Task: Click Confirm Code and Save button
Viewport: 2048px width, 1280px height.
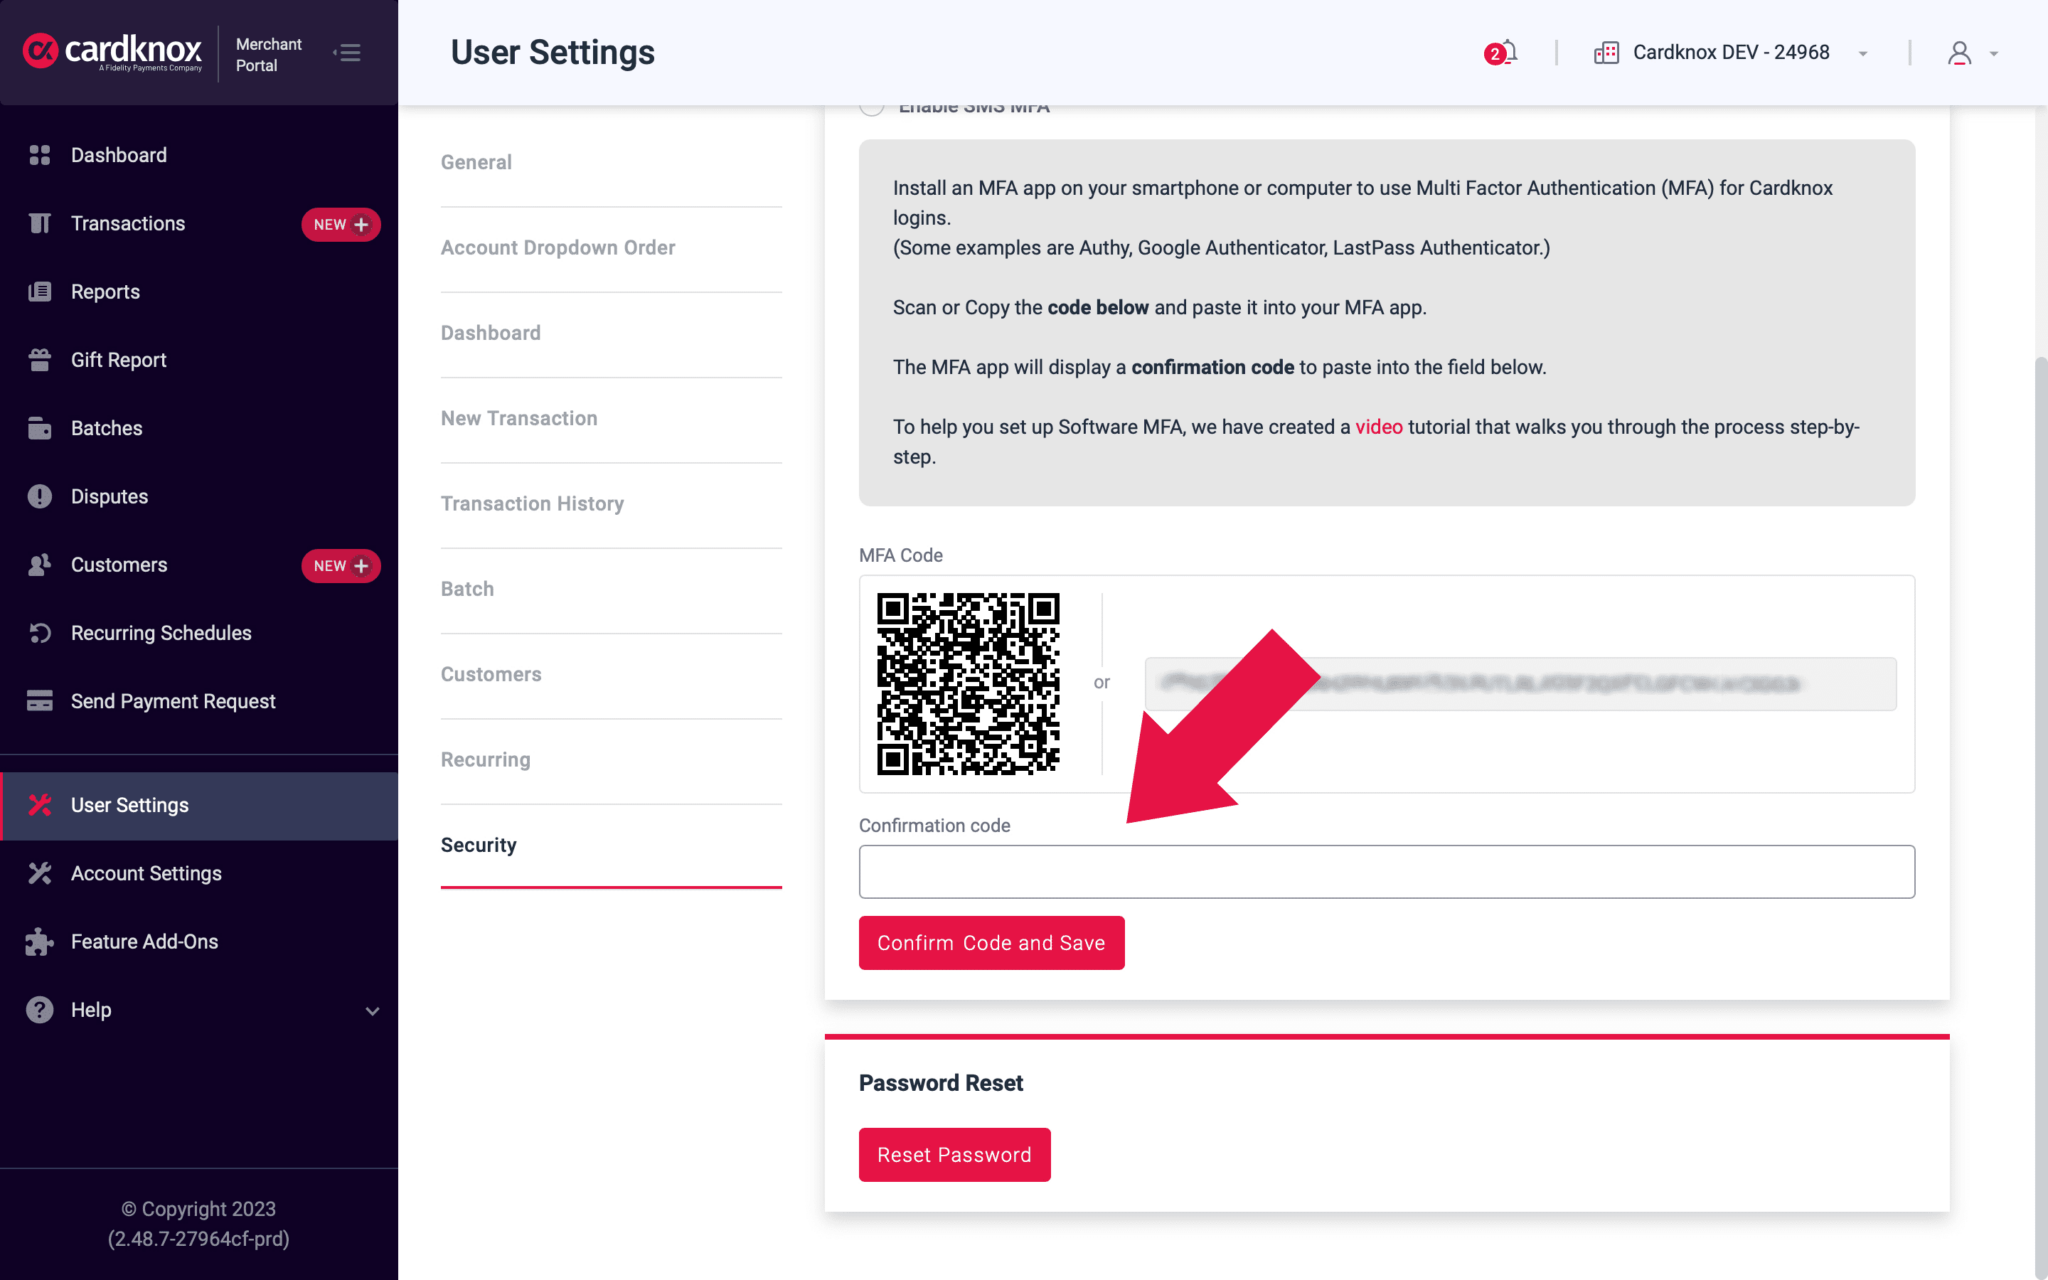Action: pyautogui.click(x=991, y=943)
